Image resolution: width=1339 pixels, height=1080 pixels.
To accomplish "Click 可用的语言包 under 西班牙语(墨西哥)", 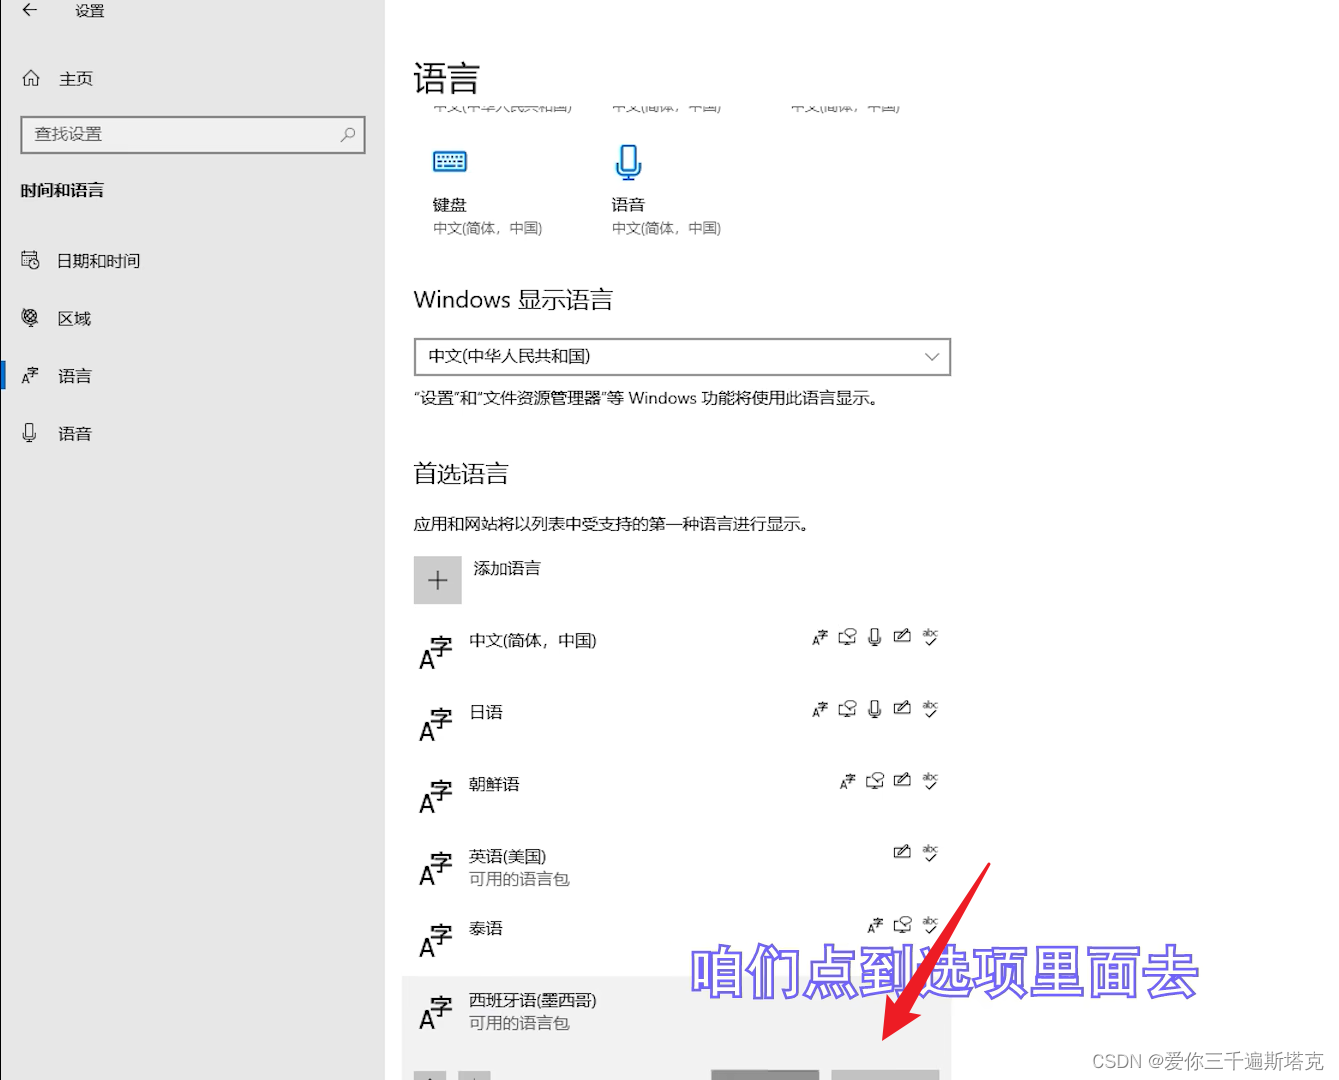I will [519, 1023].
